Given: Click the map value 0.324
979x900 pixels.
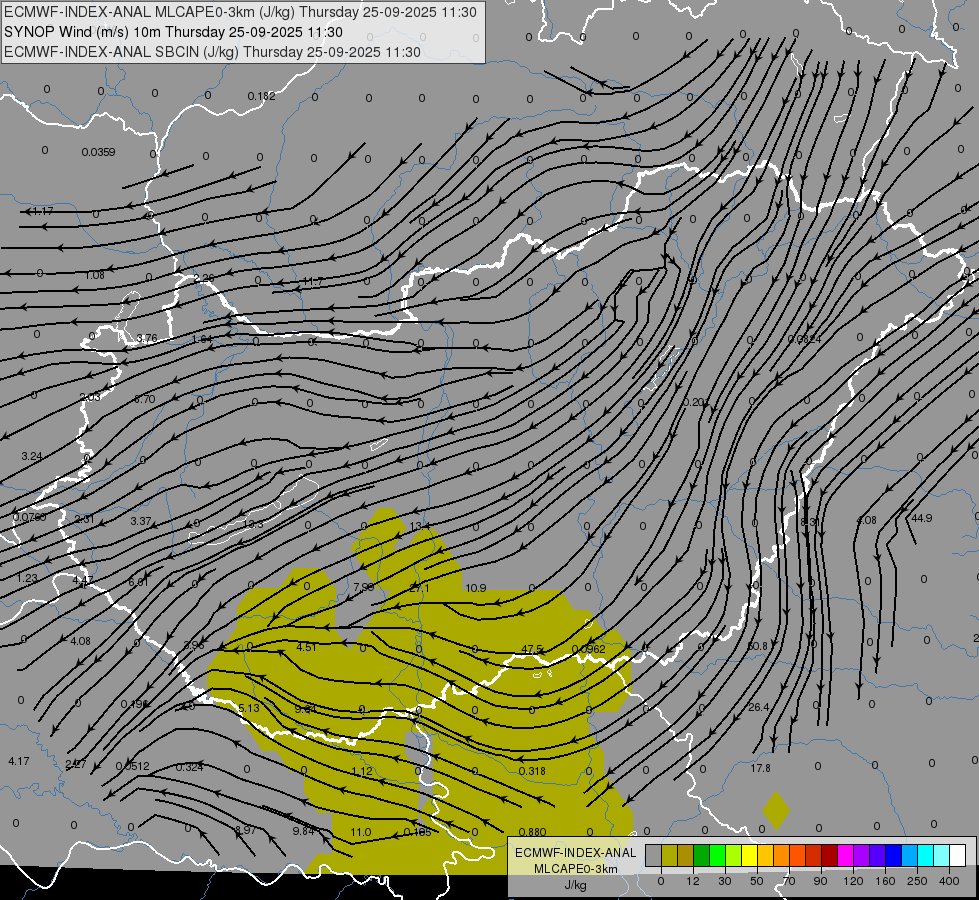Looking at the screenshot, I should point(189,767).
